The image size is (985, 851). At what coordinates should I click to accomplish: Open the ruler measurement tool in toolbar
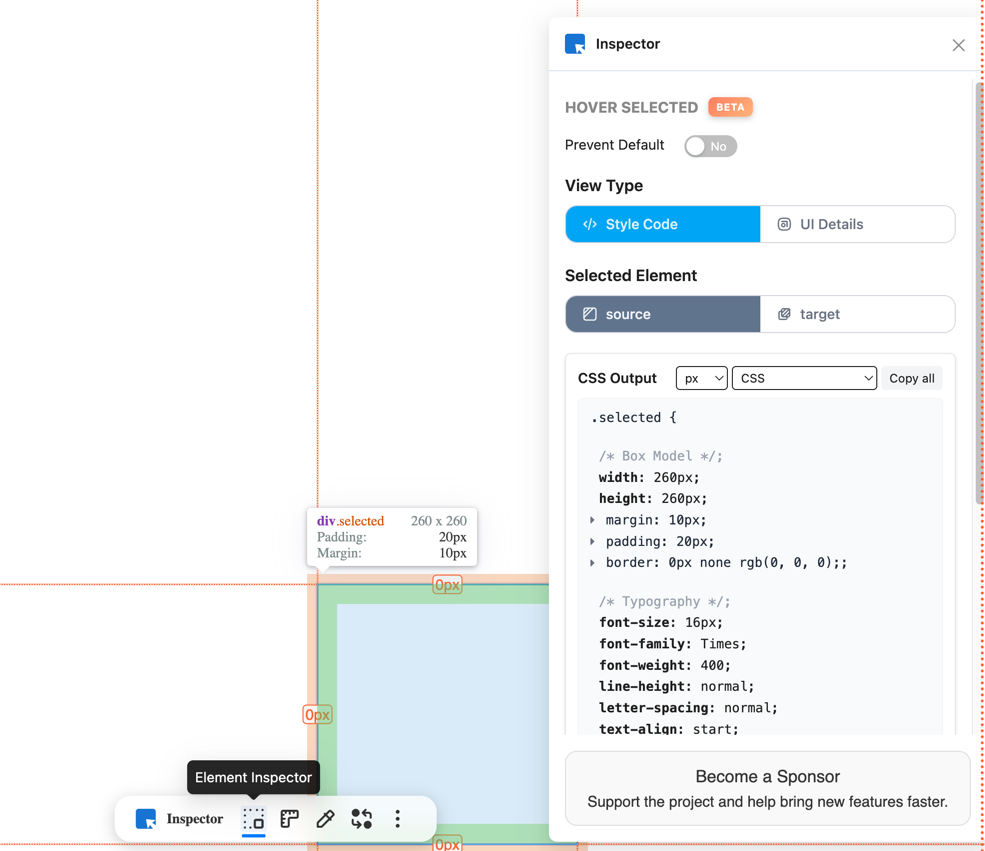point(289,819)
